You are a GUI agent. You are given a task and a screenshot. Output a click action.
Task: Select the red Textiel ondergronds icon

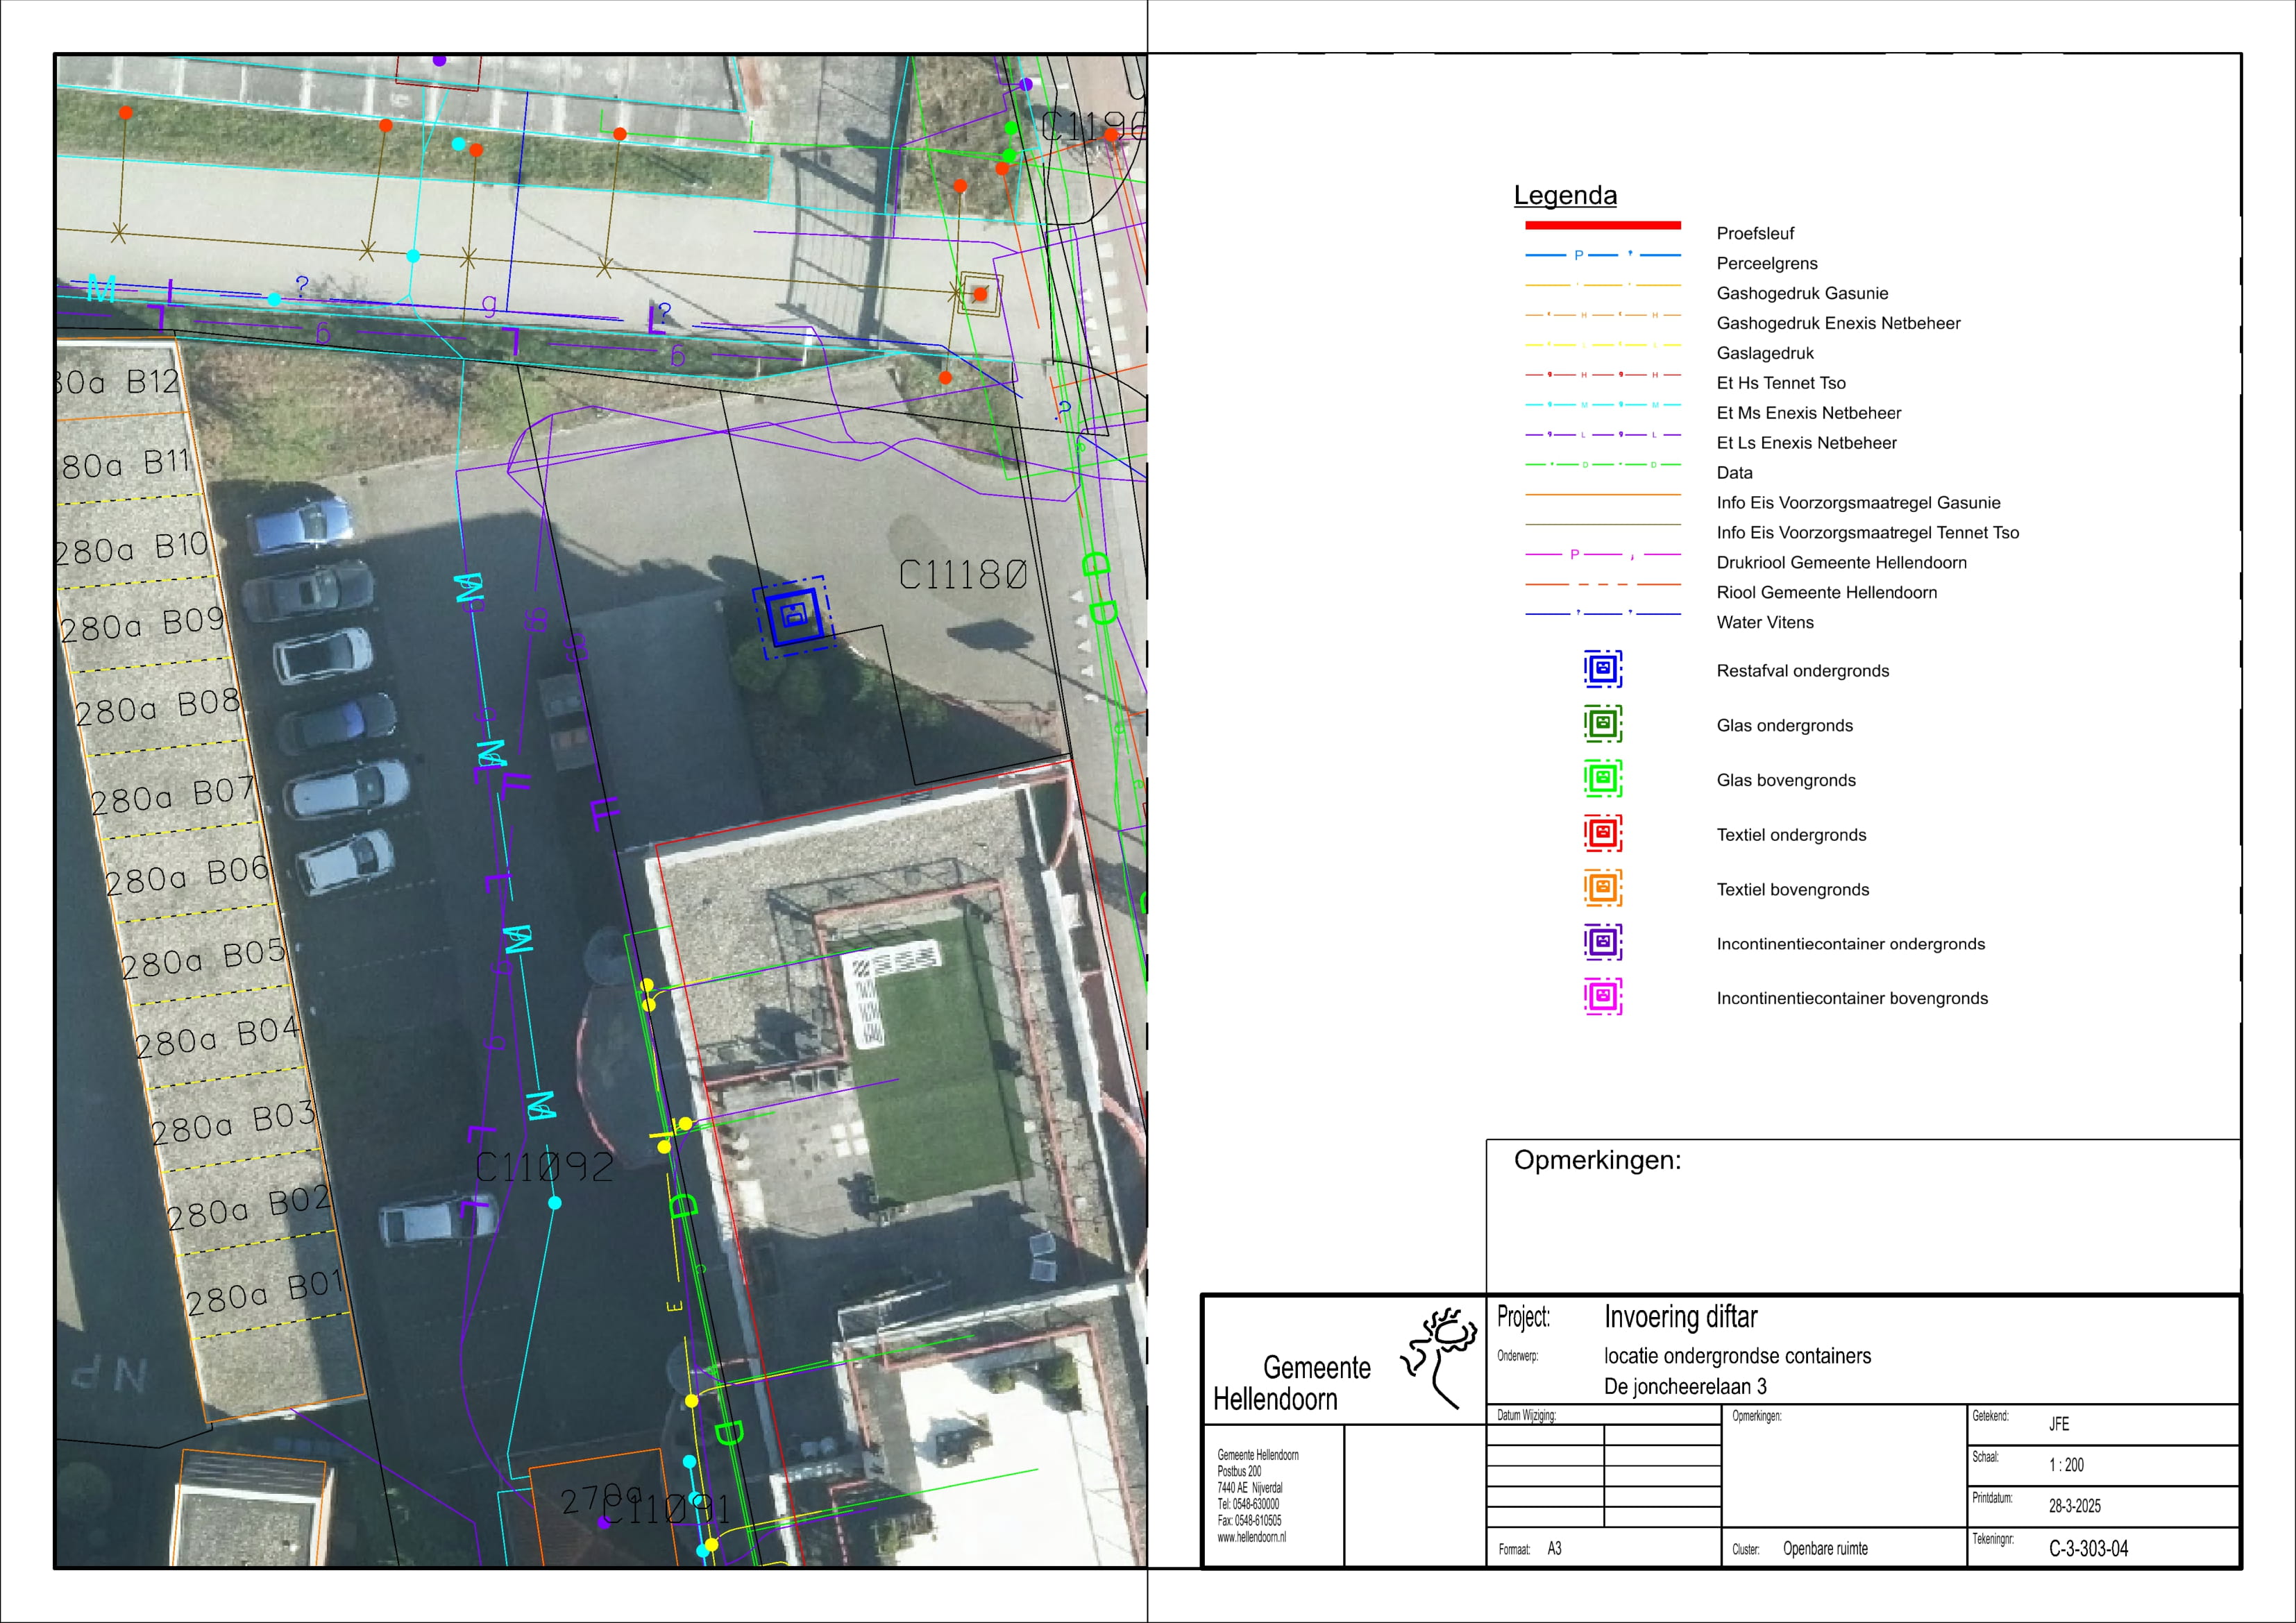[x=1602, y=832]
